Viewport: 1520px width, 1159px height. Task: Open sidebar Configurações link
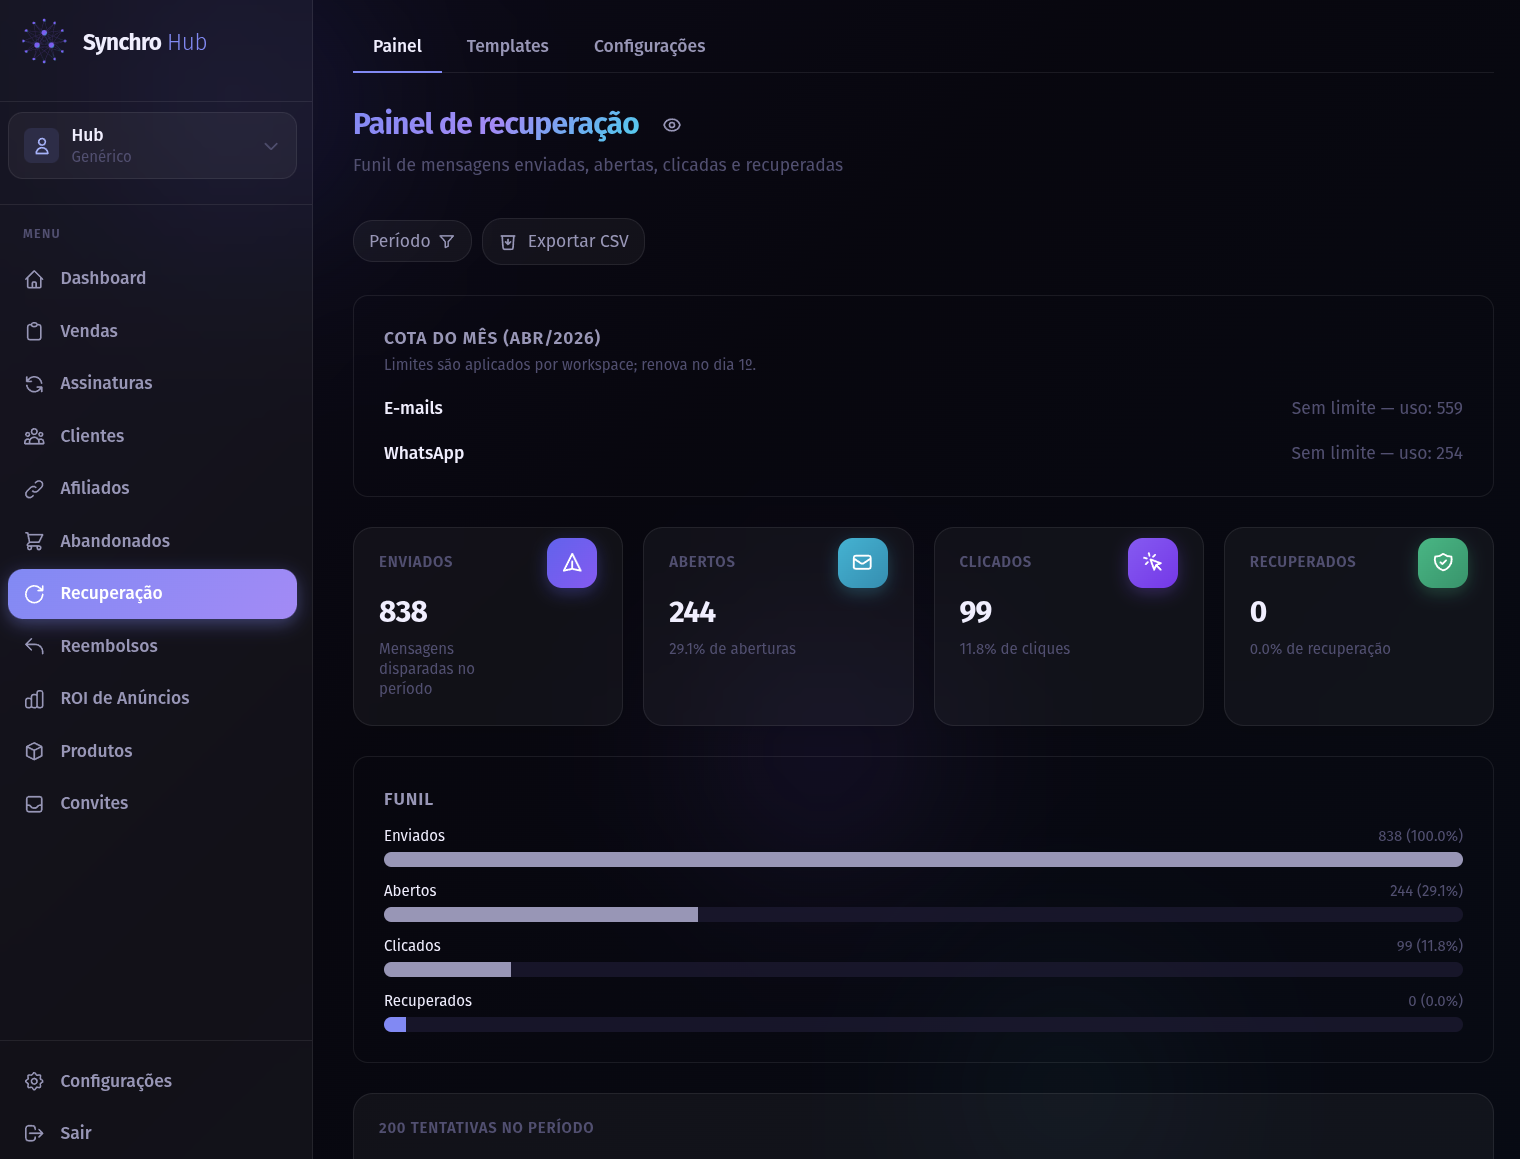(152, 1081)
